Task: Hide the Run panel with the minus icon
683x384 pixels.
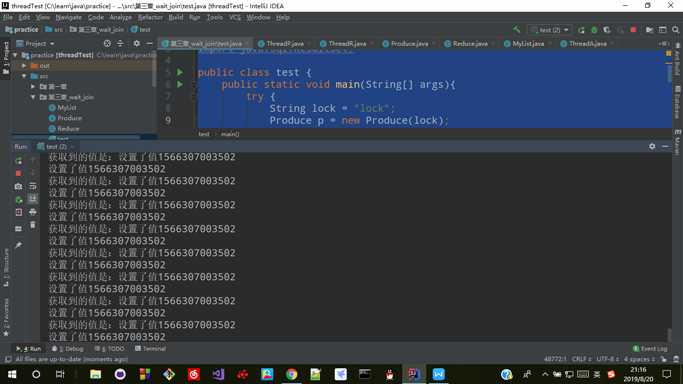Action: [x=665, y=146]
